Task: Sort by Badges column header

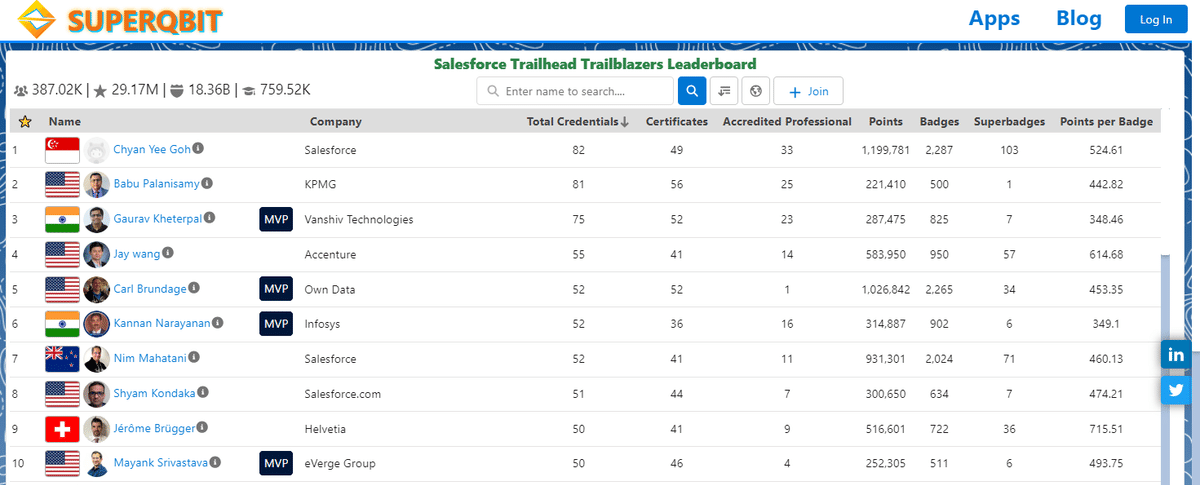Action: point(939,121)
